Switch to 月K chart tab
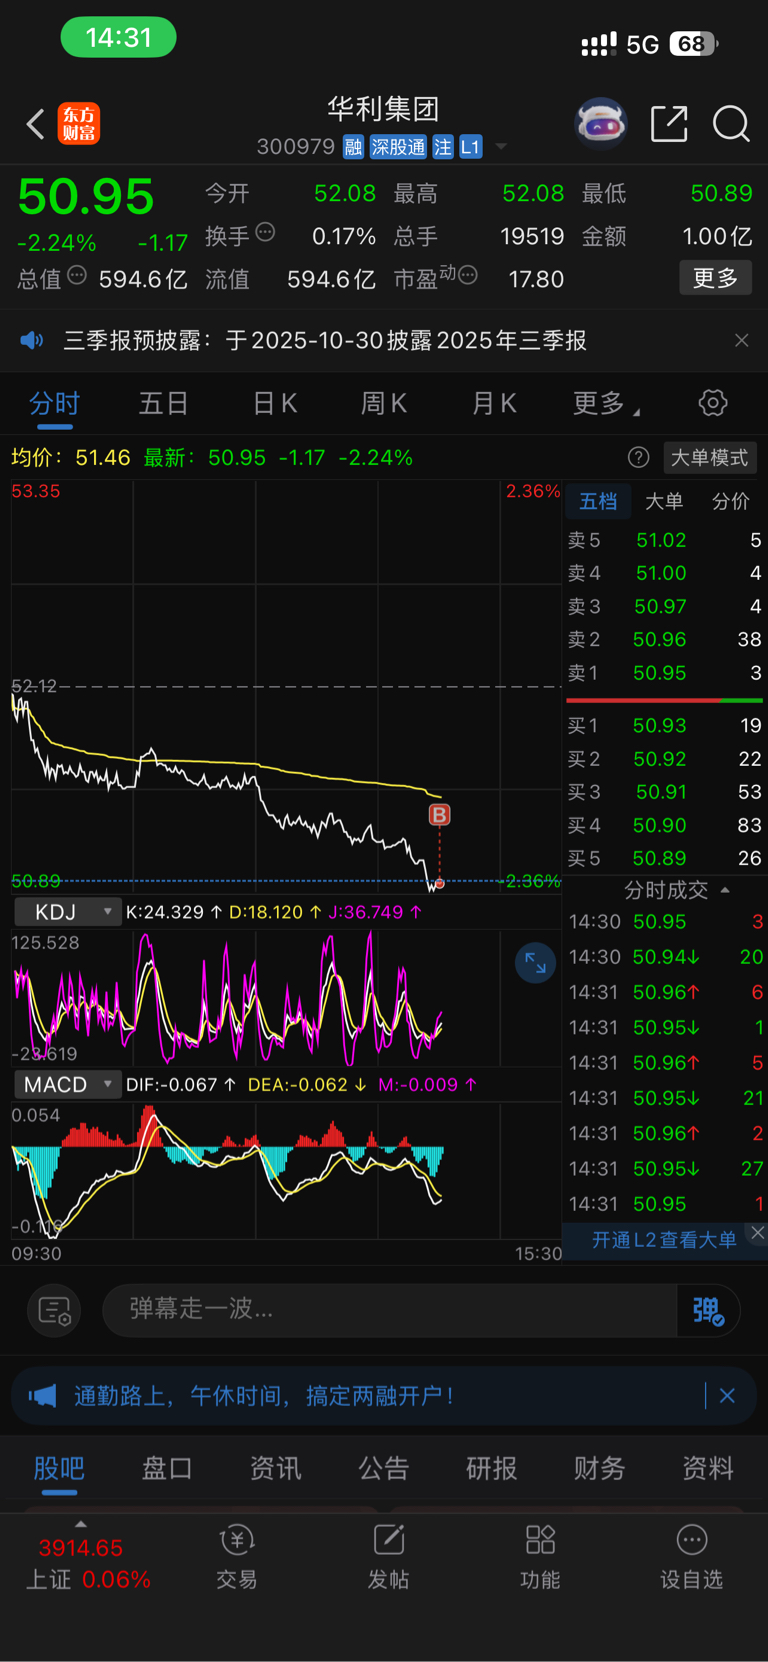 point(494,404)
